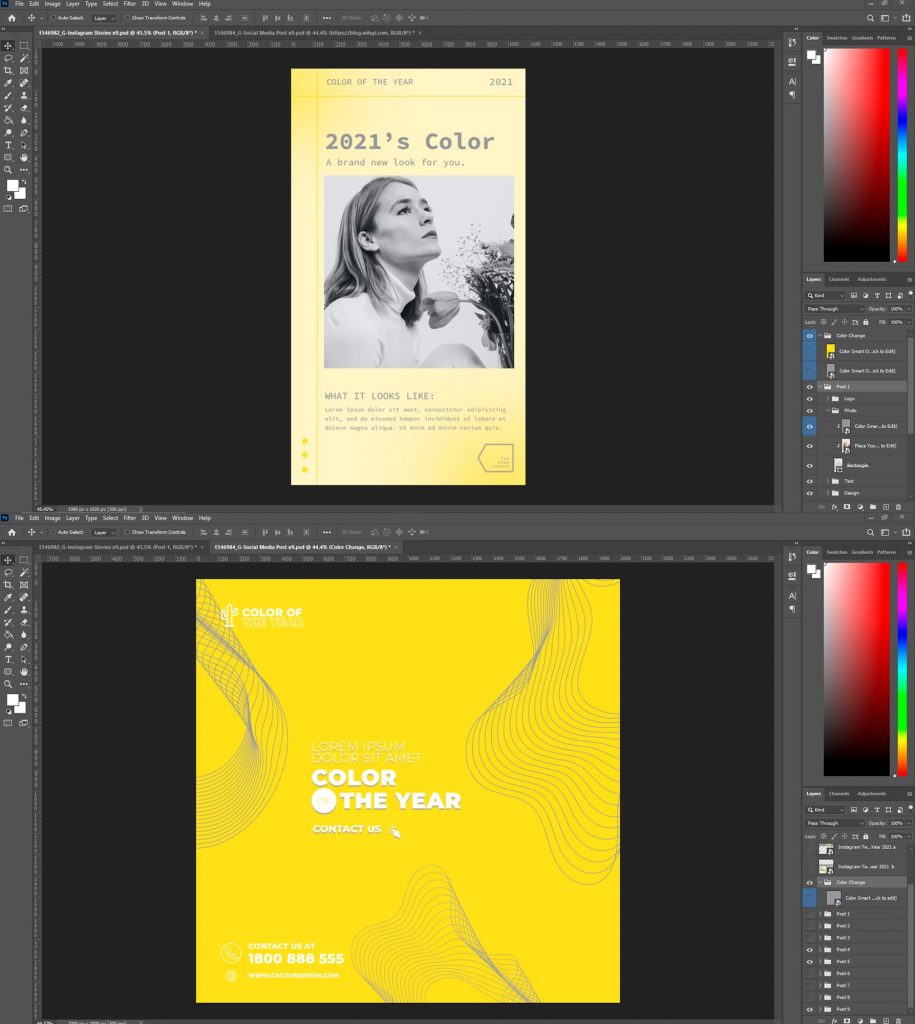Open Image menu in top window

(x=52, y=4)
